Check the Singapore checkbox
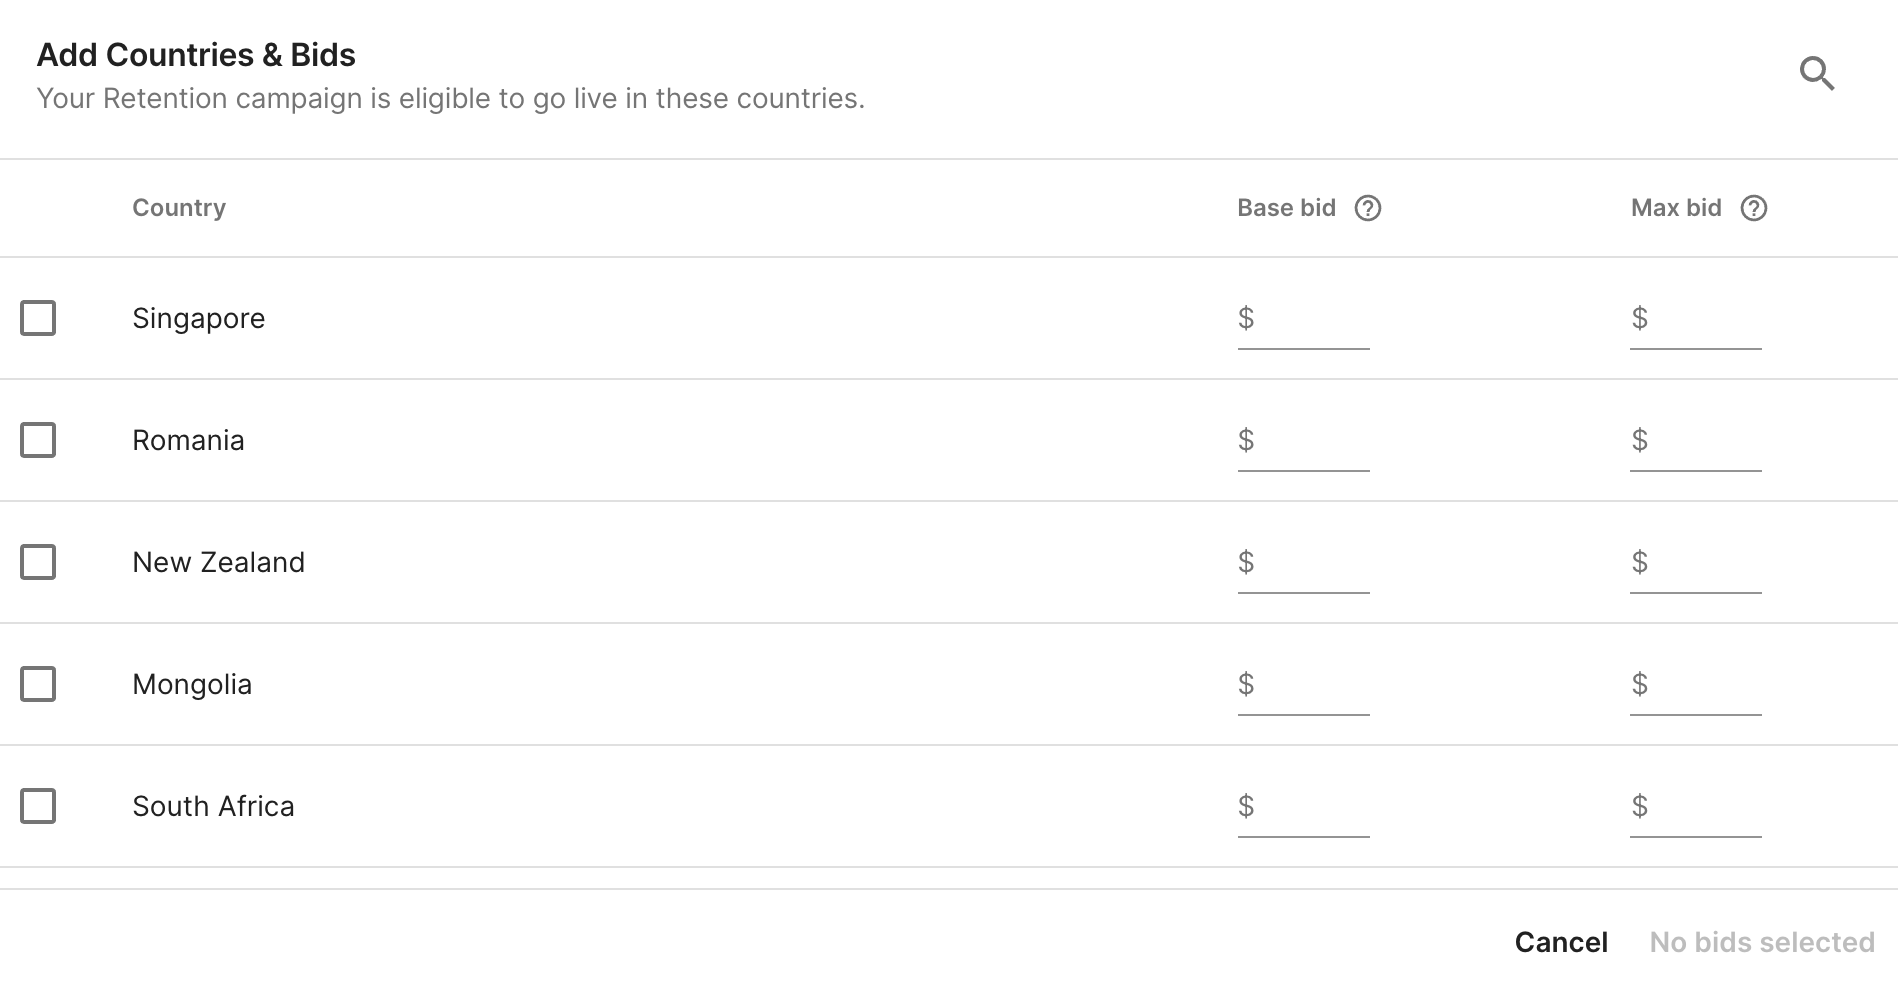 click(38, 318)
